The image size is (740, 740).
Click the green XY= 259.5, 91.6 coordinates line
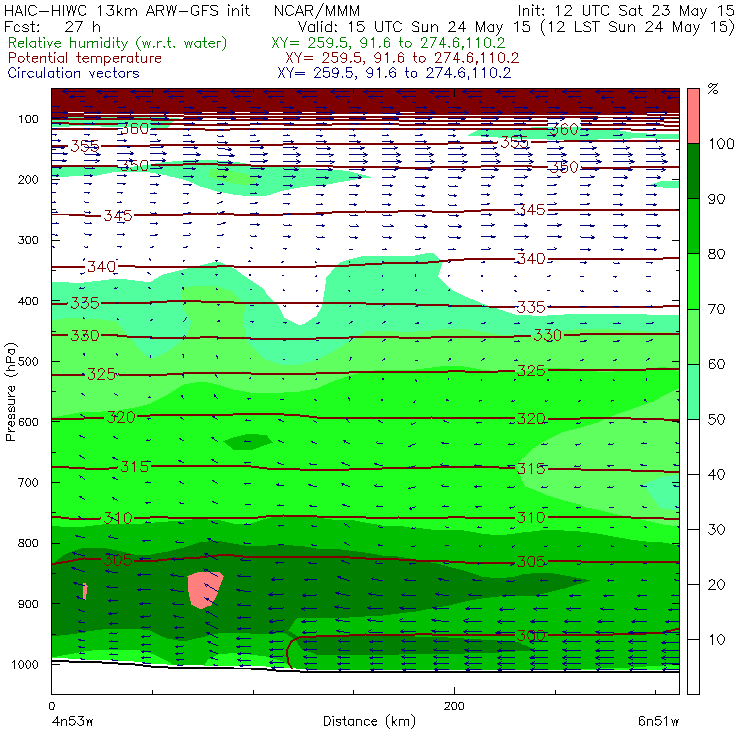tap(388, 43)
